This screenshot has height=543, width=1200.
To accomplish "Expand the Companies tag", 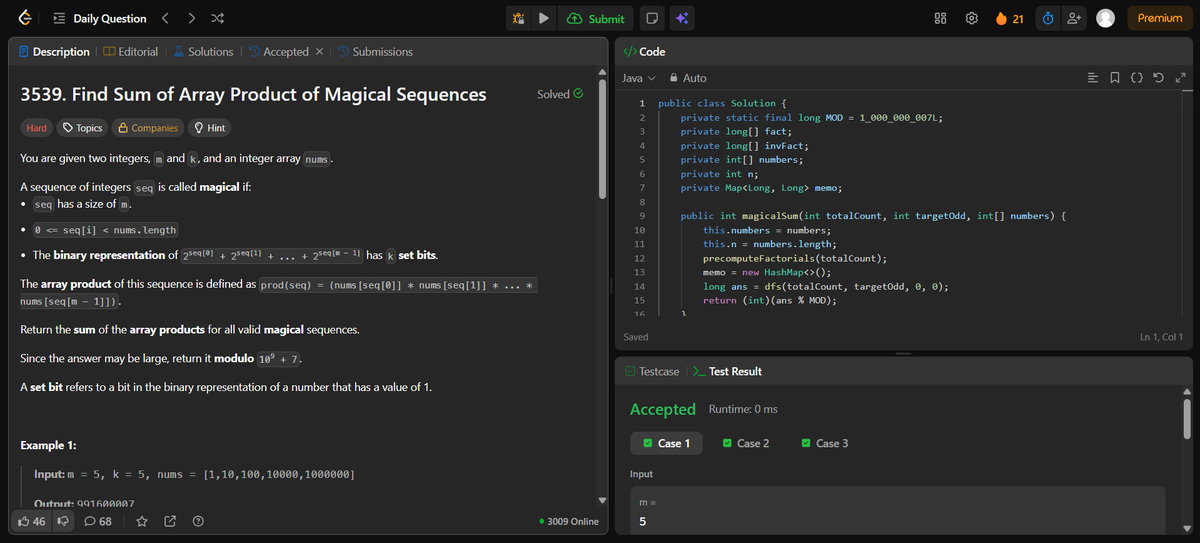I will [148, 128].
